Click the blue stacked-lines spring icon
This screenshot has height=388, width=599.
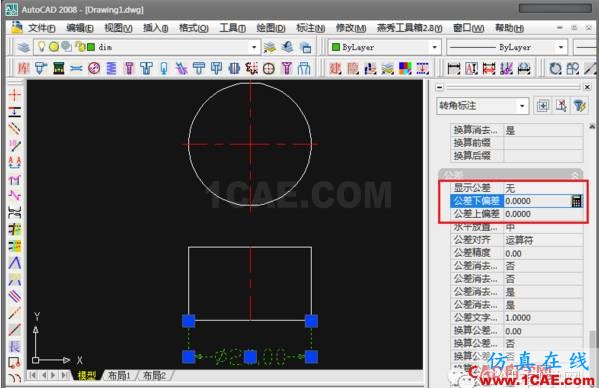pyautogui.click(x=111, y=68)
